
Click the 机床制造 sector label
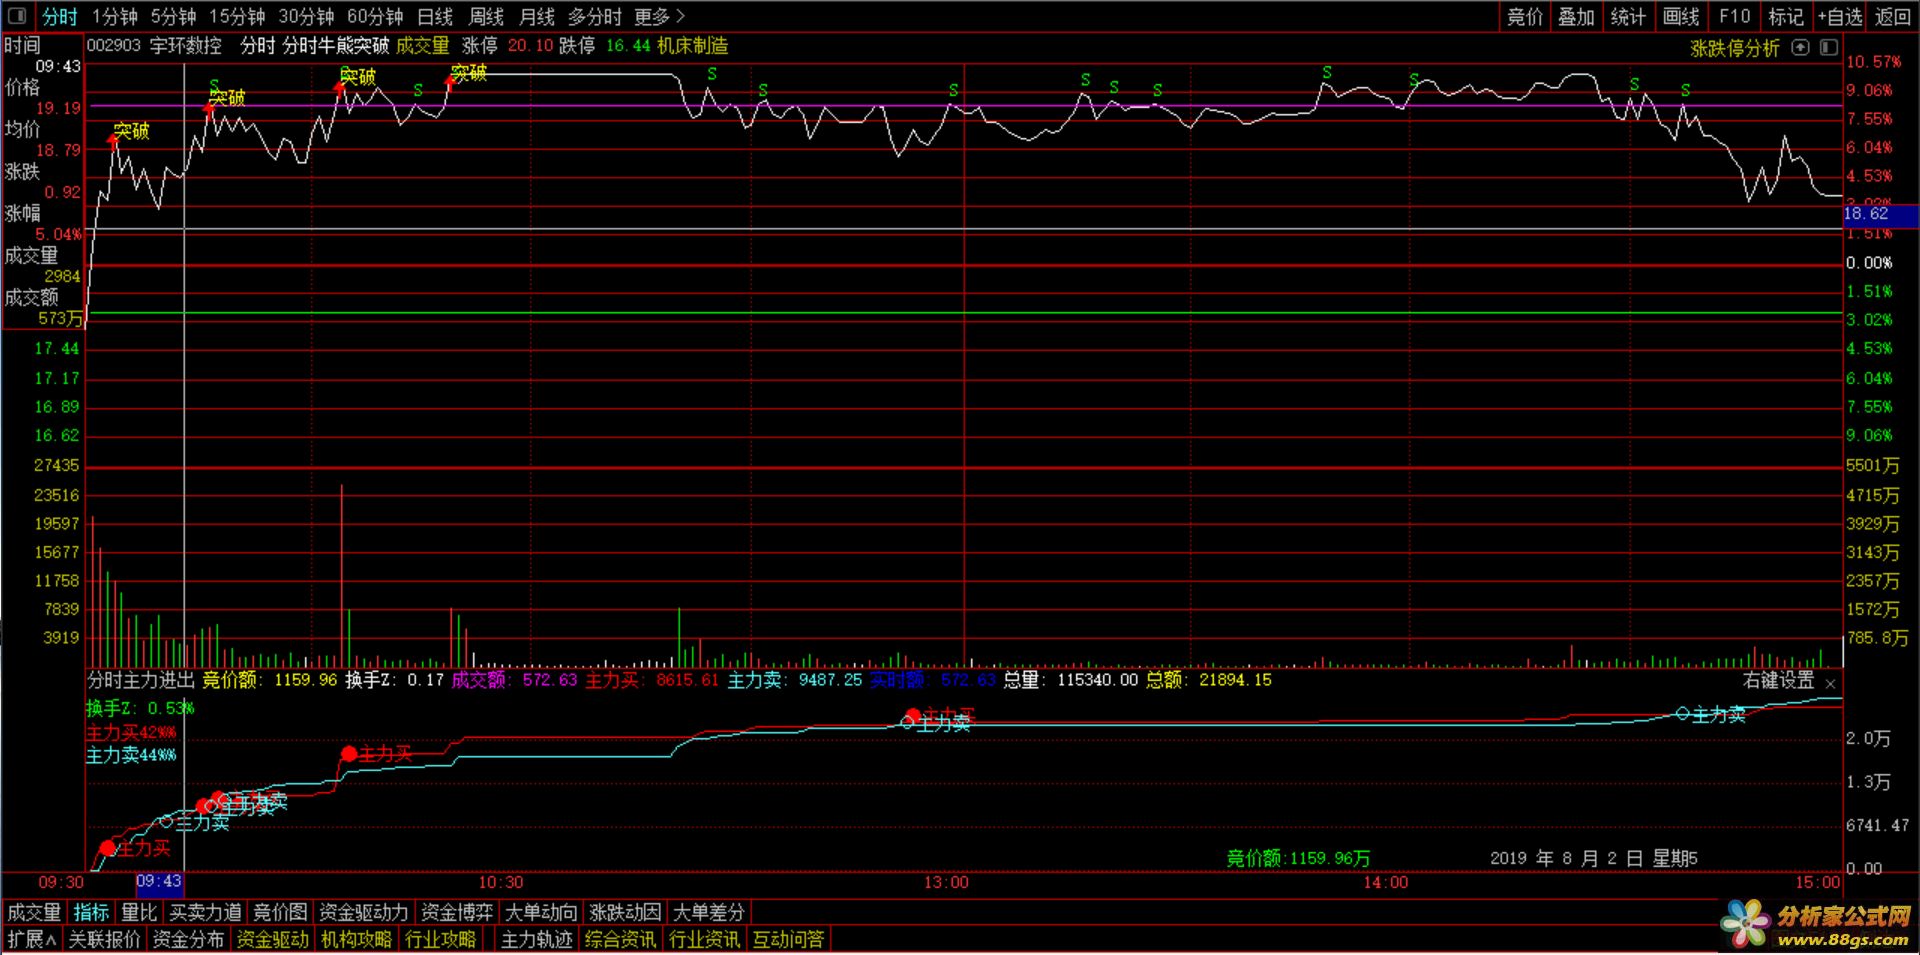pyautogui.click(x=692, y=46)
